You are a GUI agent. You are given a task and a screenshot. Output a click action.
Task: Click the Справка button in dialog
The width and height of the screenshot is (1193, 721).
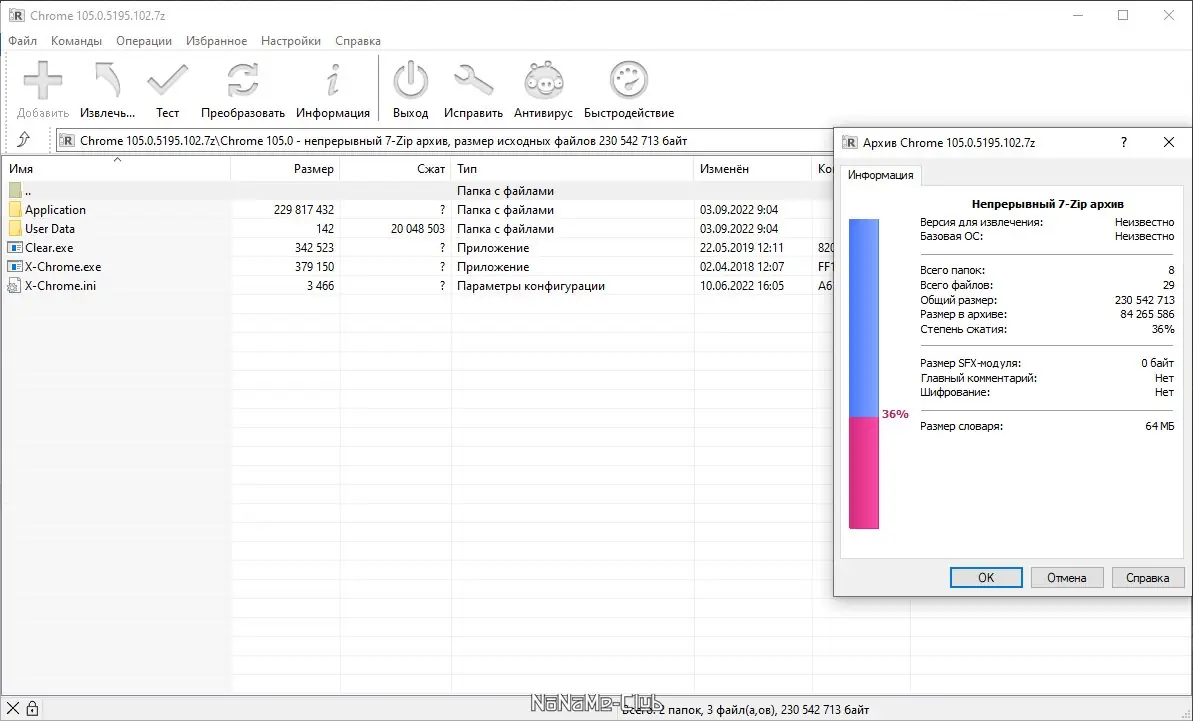(x=1147, y=577)
